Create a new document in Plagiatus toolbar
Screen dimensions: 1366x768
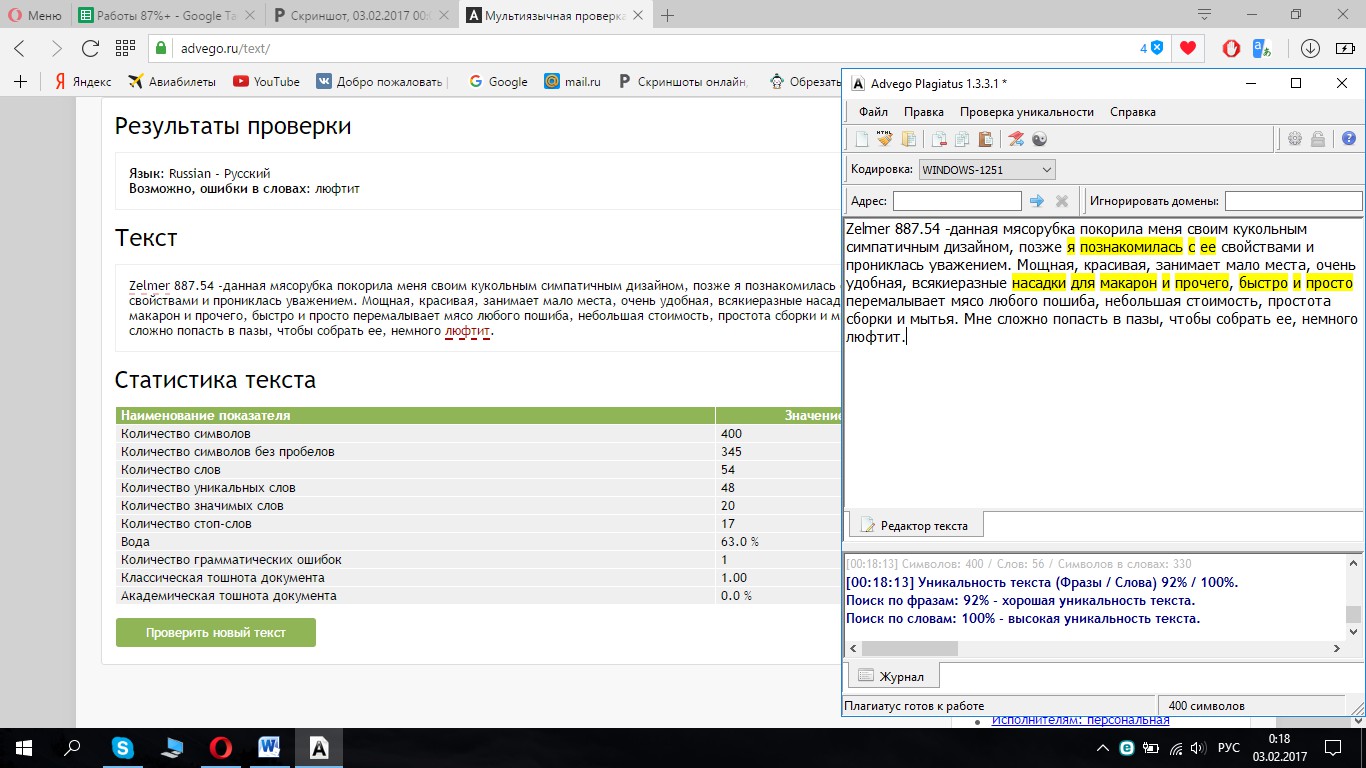pyautogui.click(x=861, y=139)
